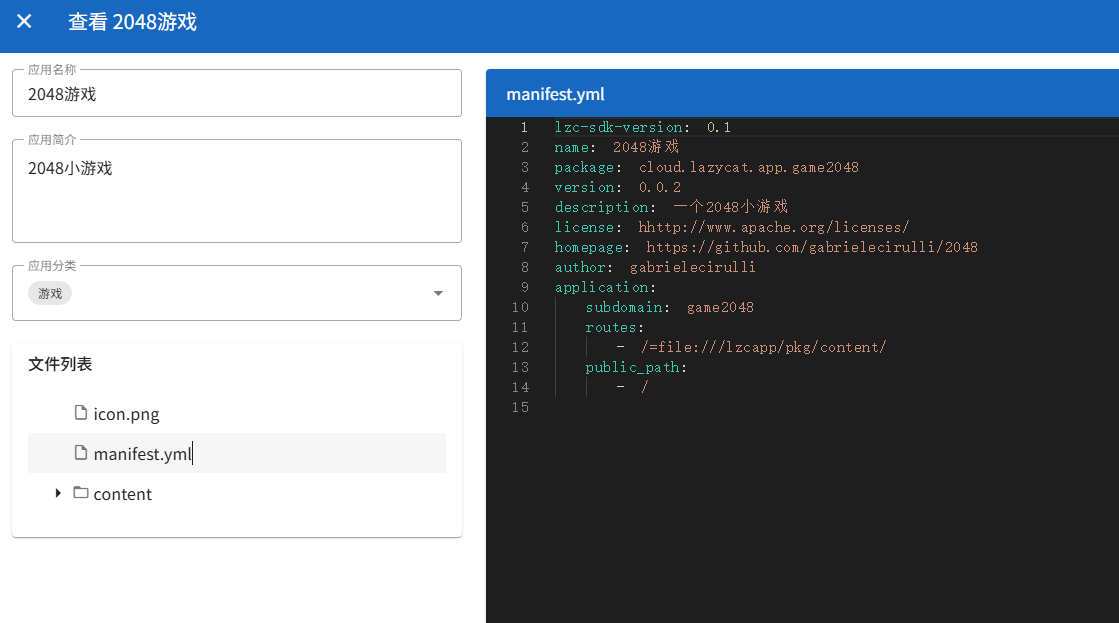
Task: Click the Apache license URL line
Action: coord(731,227)
